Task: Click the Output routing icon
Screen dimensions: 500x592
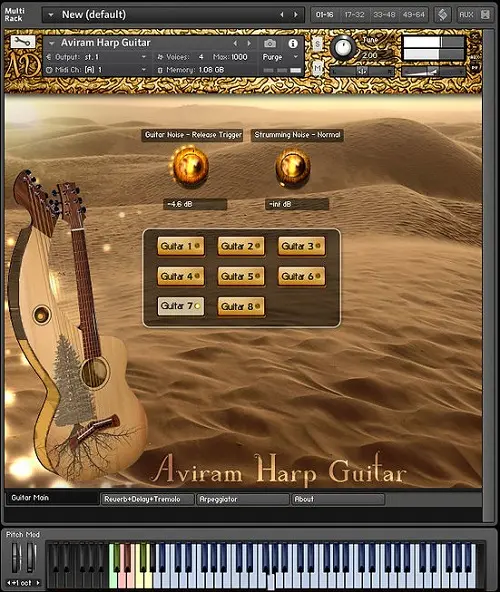Action: pos(48,57)
